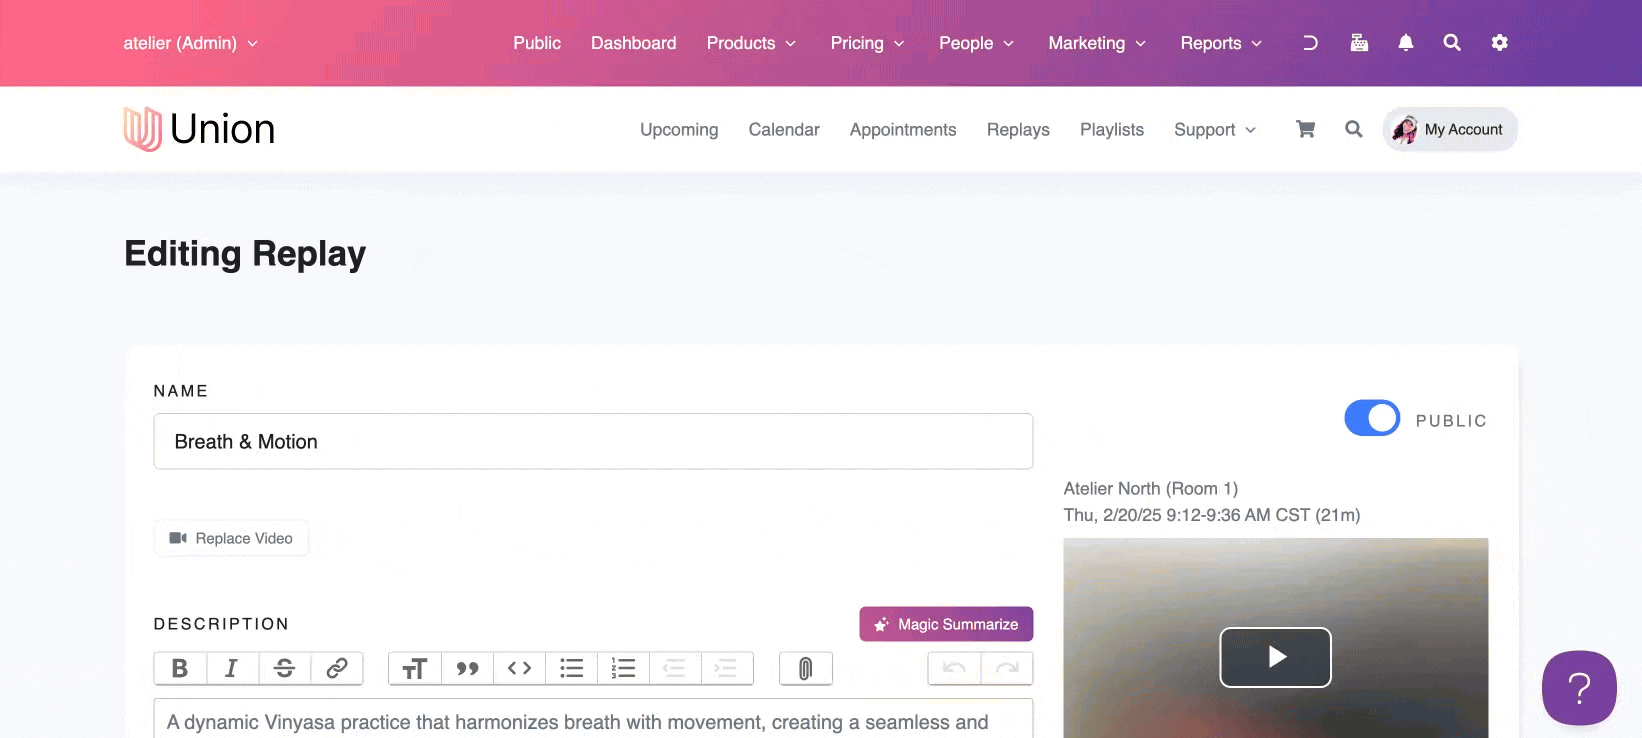The image size is (1642, 738).
Task: Toggle the Public switch off
Action: [x=1372, y=418]
